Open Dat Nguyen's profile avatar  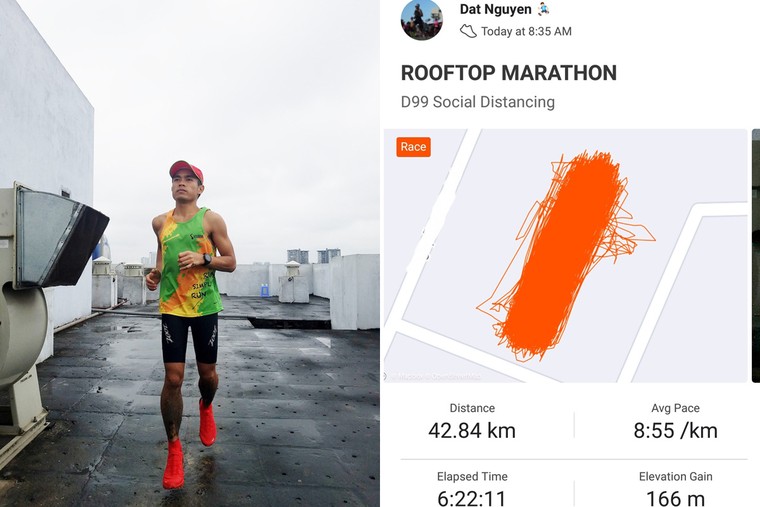[421, 19]
